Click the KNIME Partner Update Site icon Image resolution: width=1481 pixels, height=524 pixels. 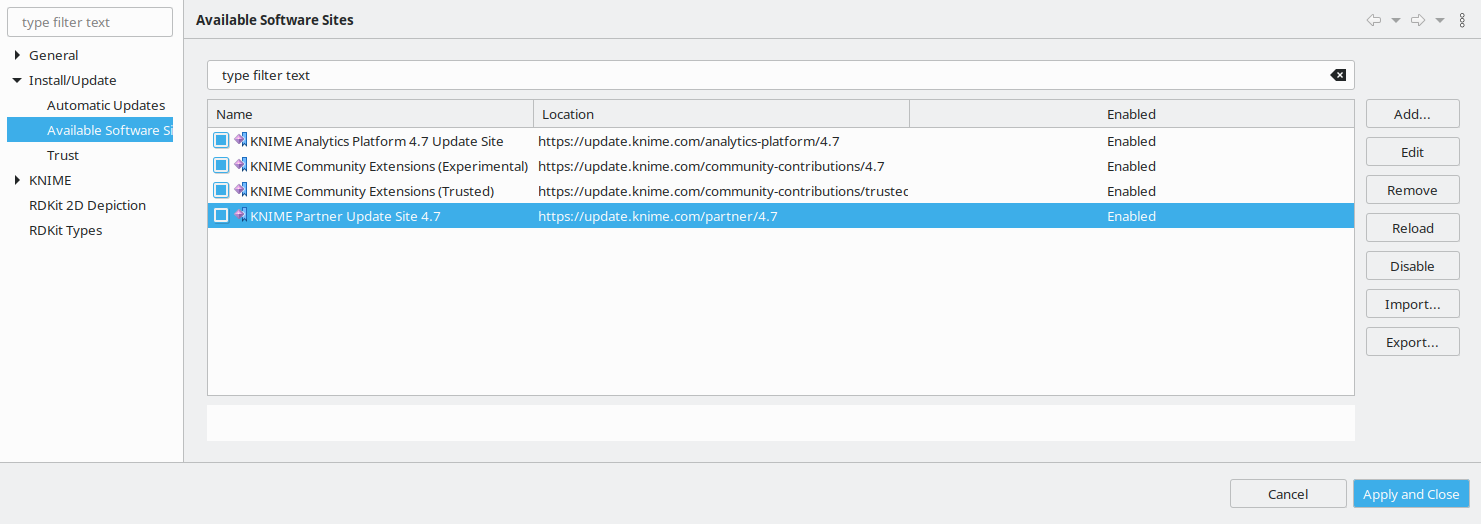pos(240,215)
